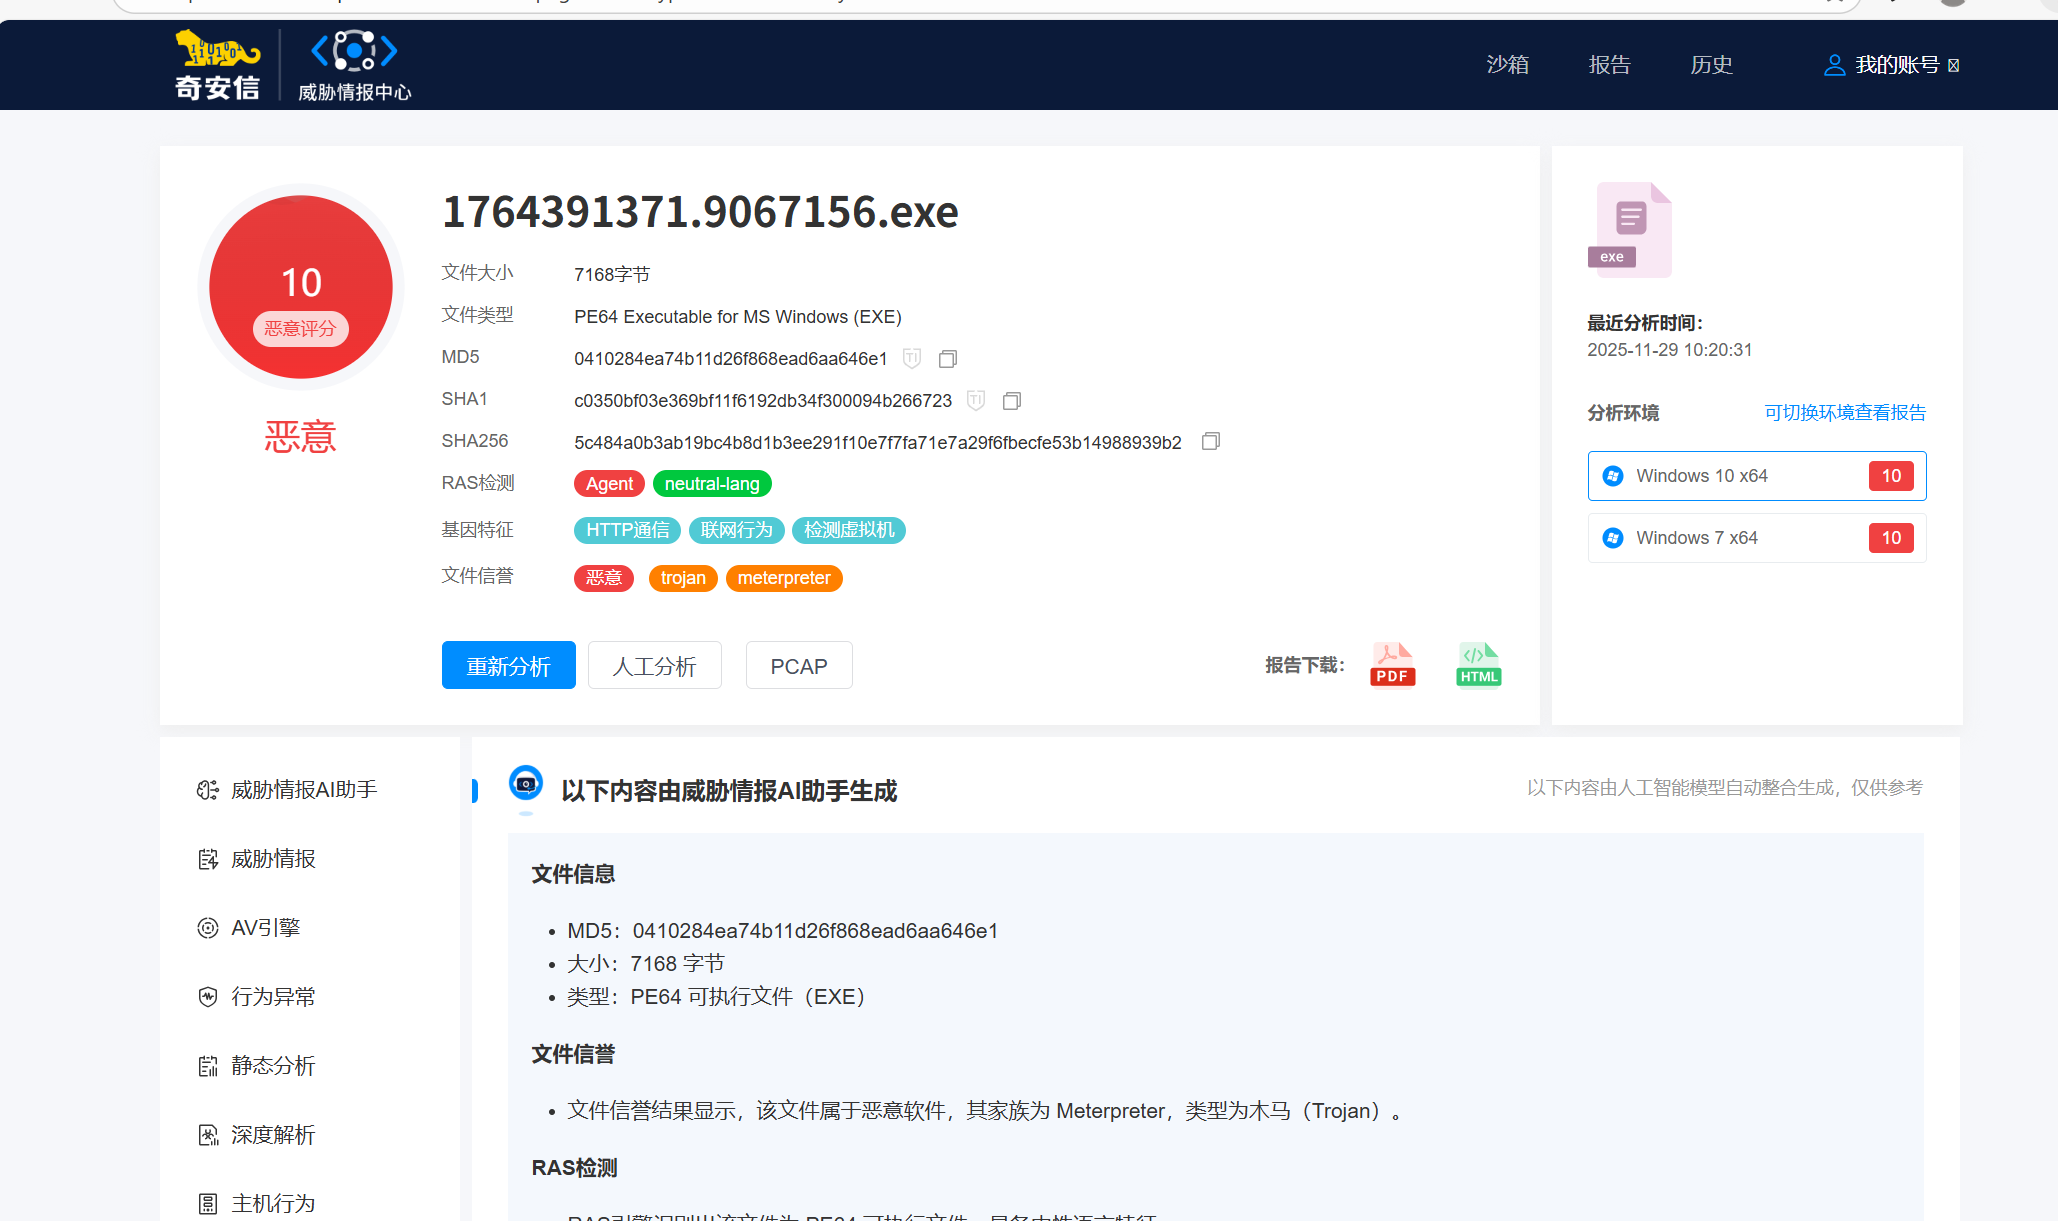2058x1221 pixels.
Task: Open the 历史 navigation menu item
Action: [1711, 65]
